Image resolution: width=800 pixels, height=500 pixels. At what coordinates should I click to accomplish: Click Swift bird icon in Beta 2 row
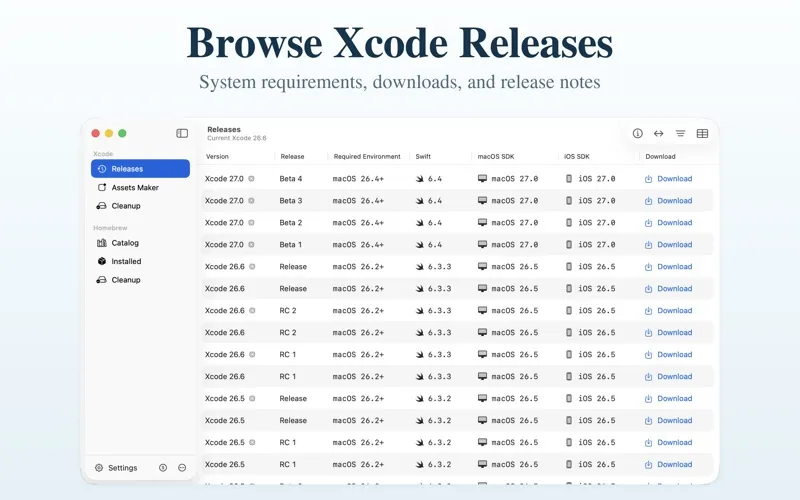click(x=420, y=223)
